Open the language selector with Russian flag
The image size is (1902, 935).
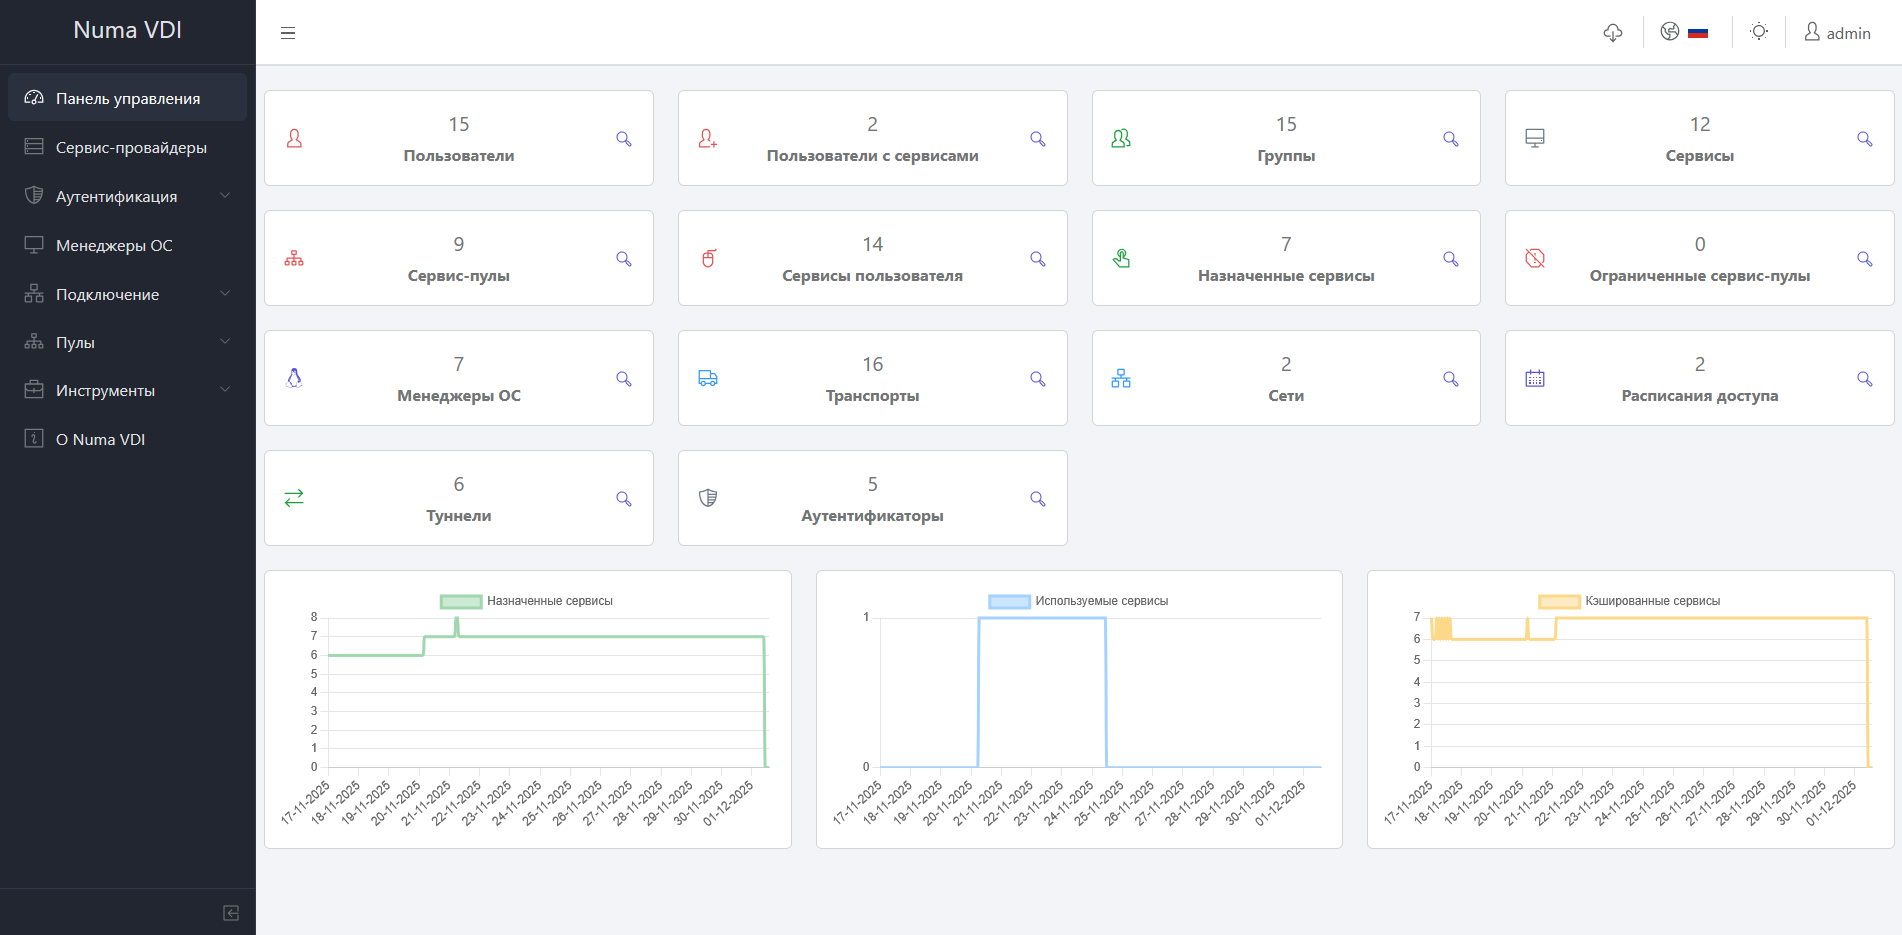tap(1684, 33)
